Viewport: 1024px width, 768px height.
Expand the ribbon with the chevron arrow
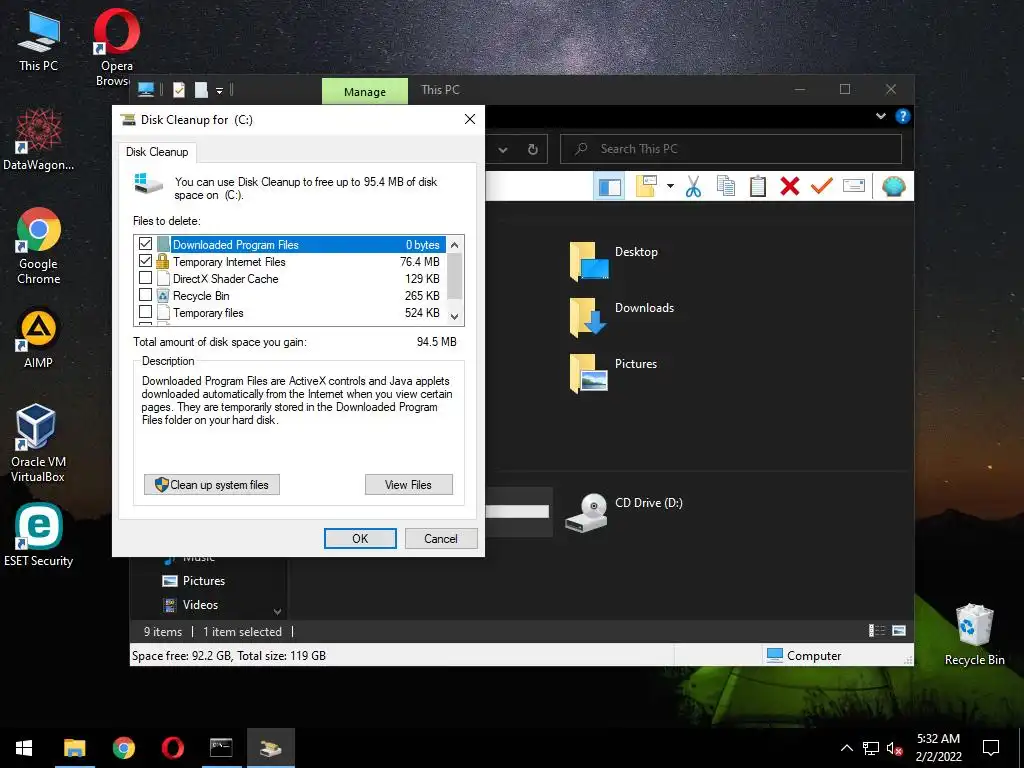(x=881, y=116)
